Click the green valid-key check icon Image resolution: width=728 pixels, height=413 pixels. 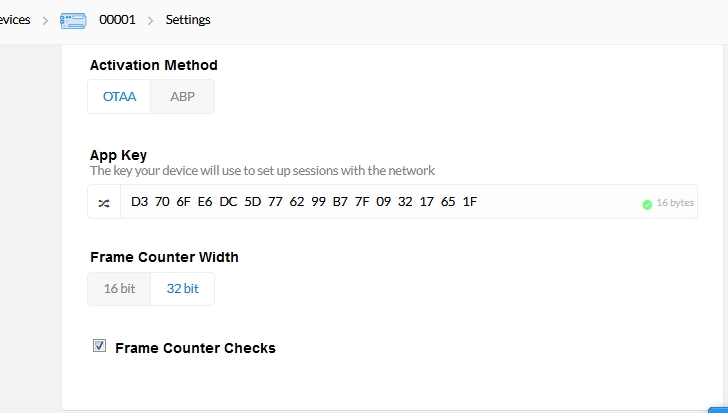pos(647,204)
